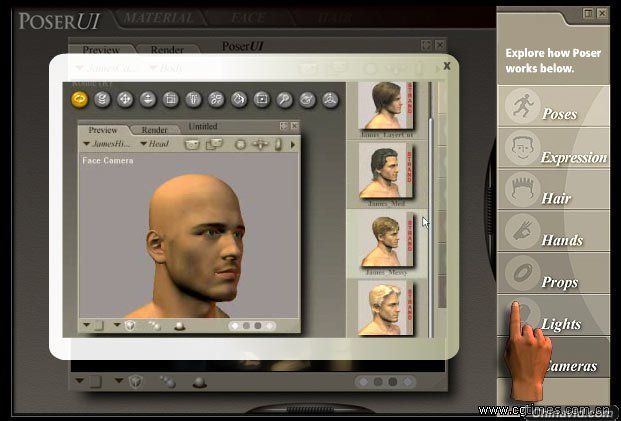This screenshot has width=621, height=421.
Task: Expand the black arrow at the Untitled toolbar end
Action: (293, 145)
